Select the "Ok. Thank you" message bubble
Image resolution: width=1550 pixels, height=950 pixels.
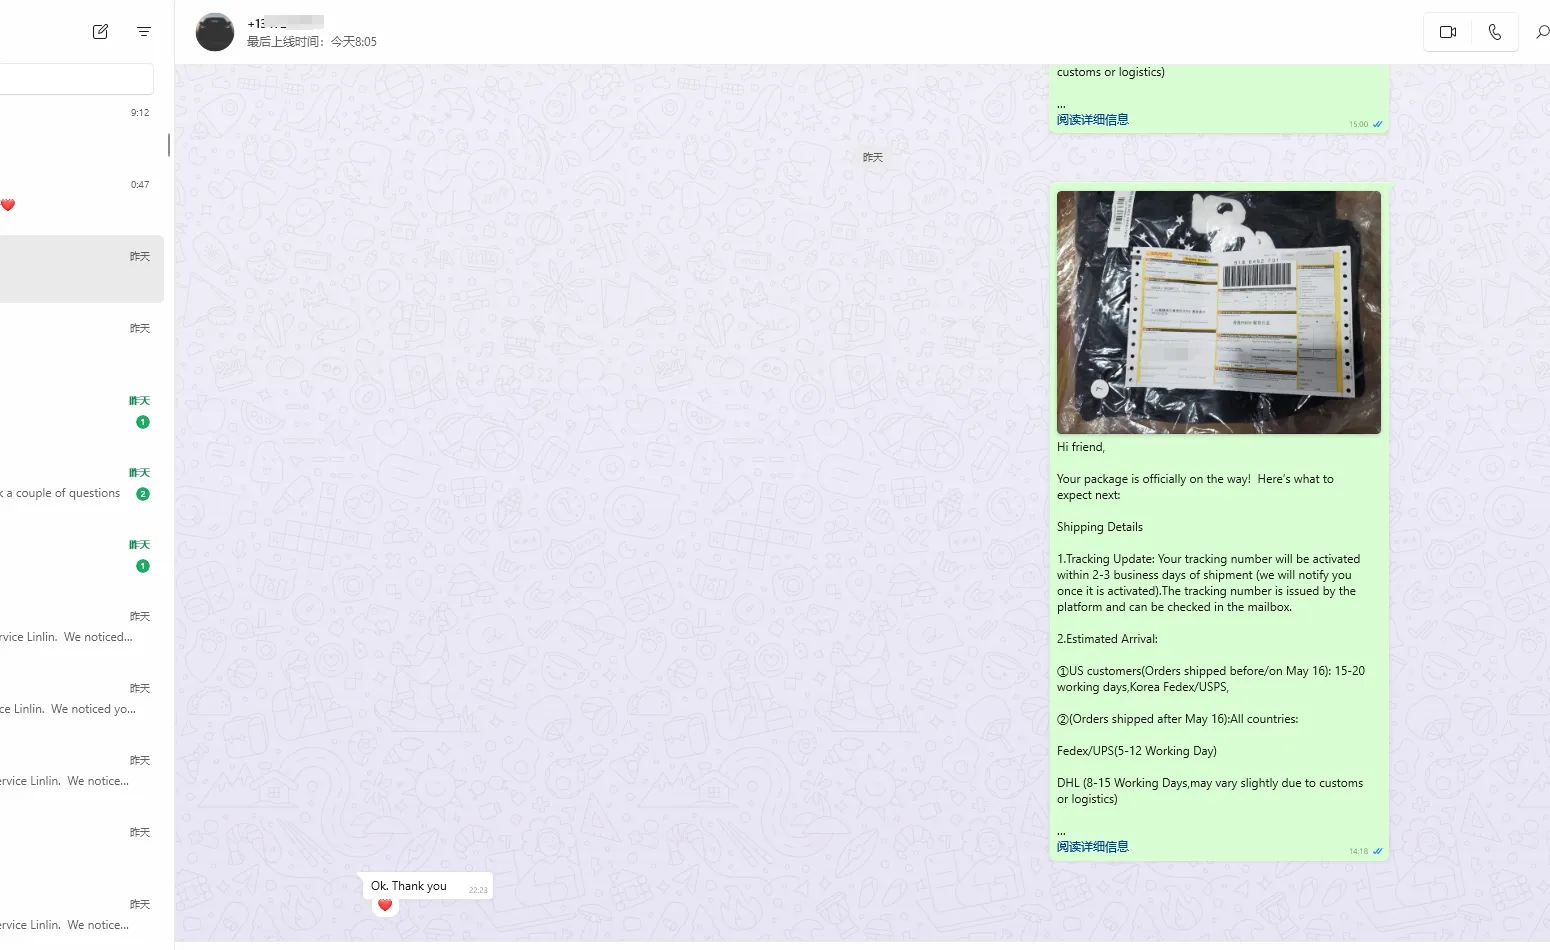pos(427,886)
